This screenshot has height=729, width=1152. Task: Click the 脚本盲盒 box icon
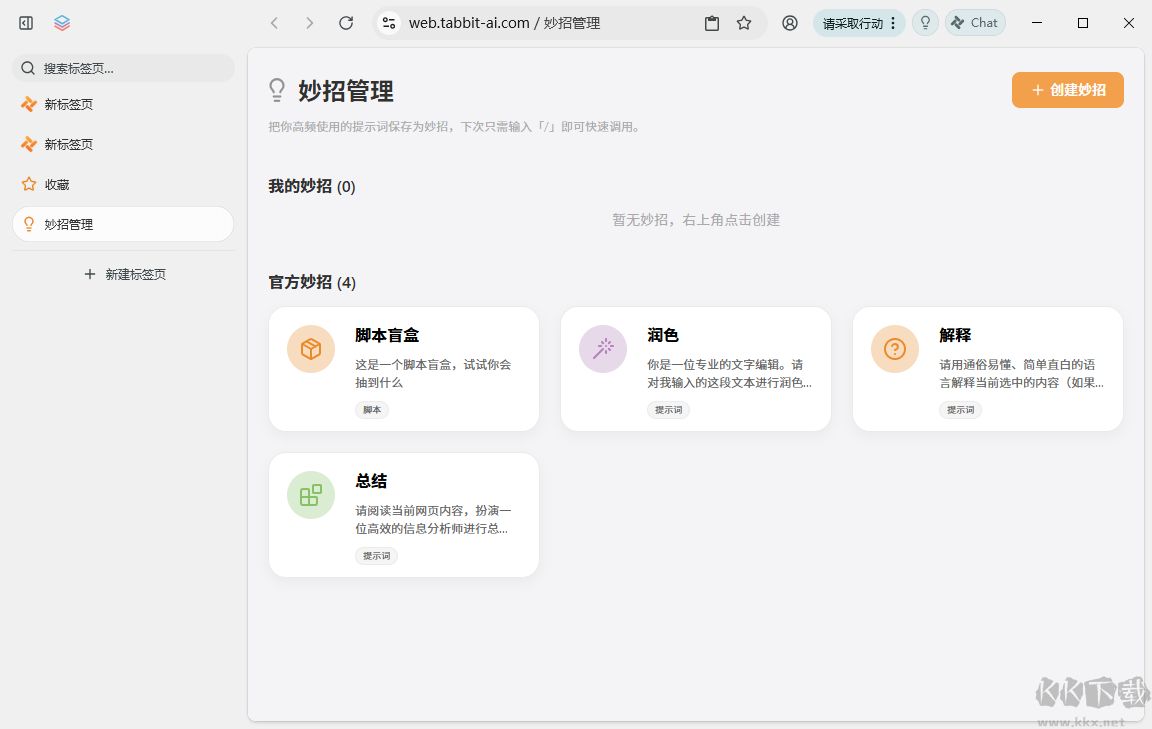[310, 349]
